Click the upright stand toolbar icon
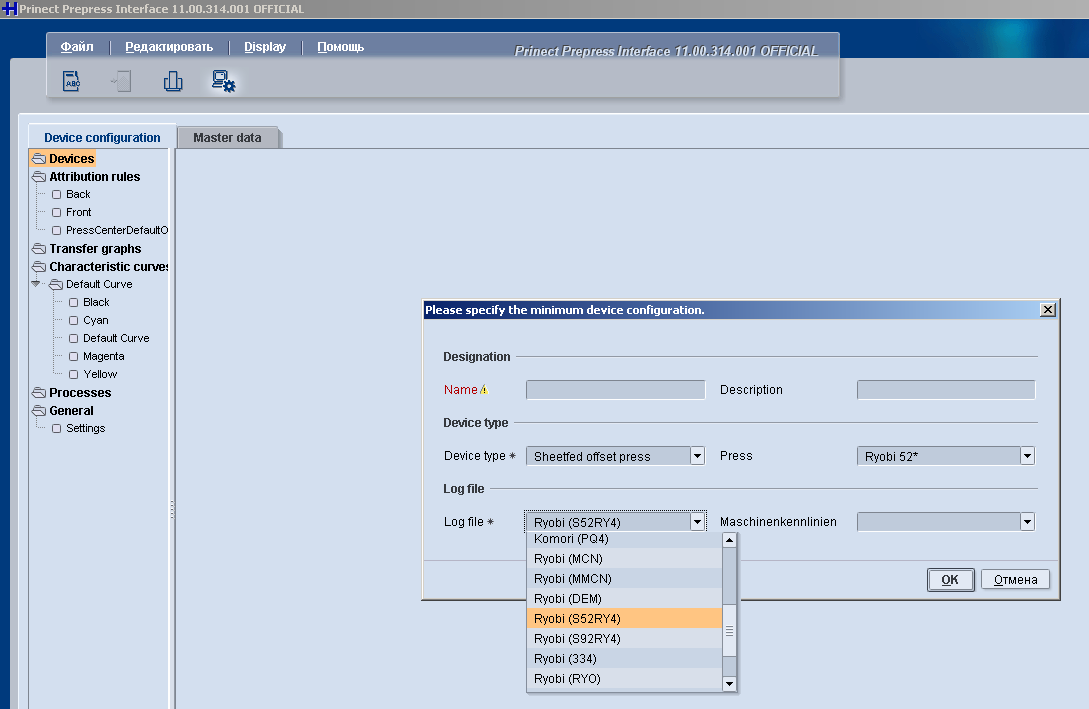Viewport: 1089px width, 709px height. click(x=173, y=81)
